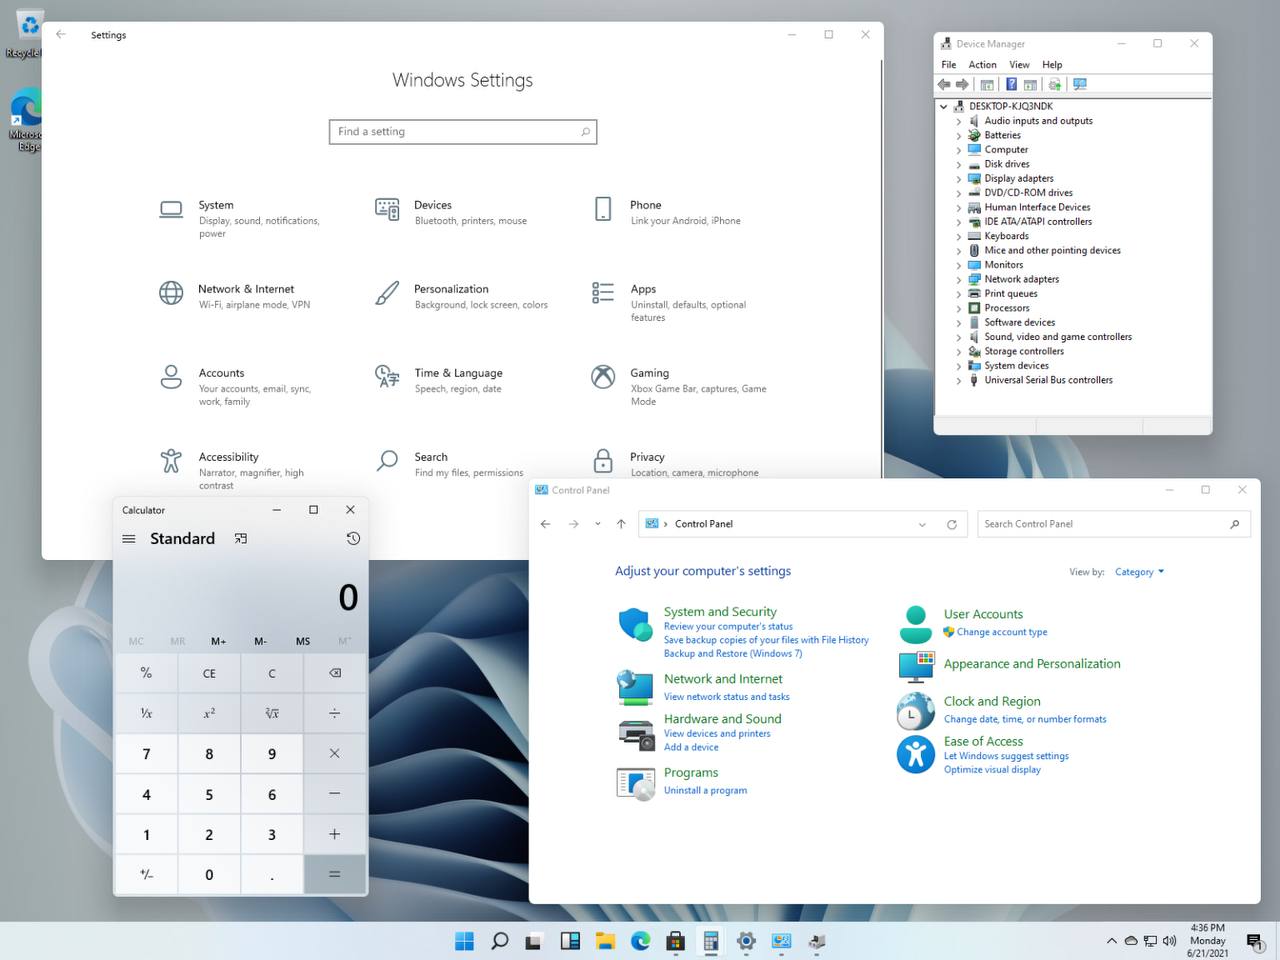Open the View by Category dropdown
Viewport: 1280px width, 960px height.
pyautogui.click(x=1139, y=572)
